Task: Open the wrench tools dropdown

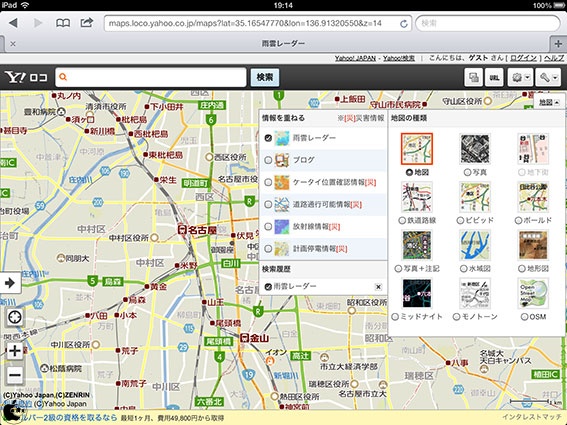Action: 548,77
